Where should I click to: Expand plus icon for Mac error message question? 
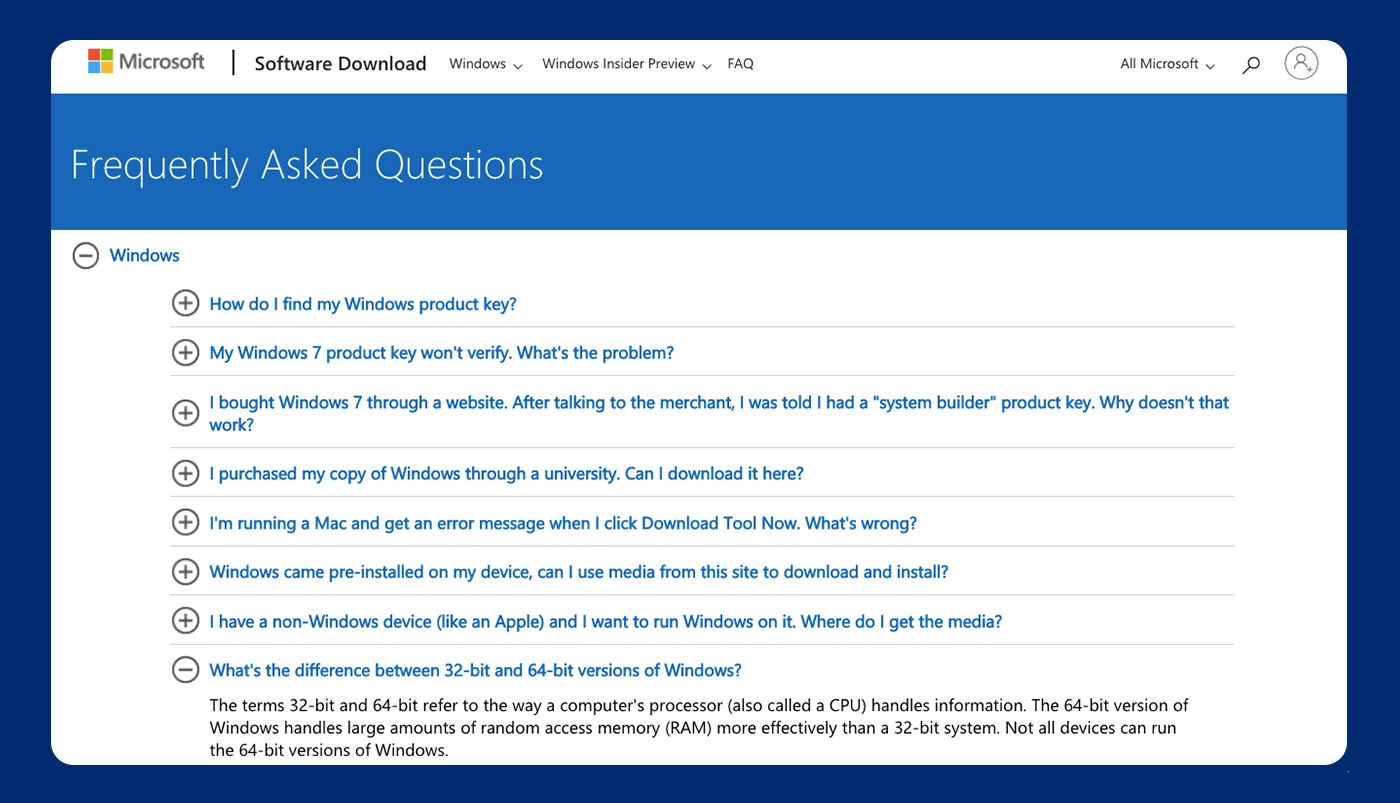(185, 522)
